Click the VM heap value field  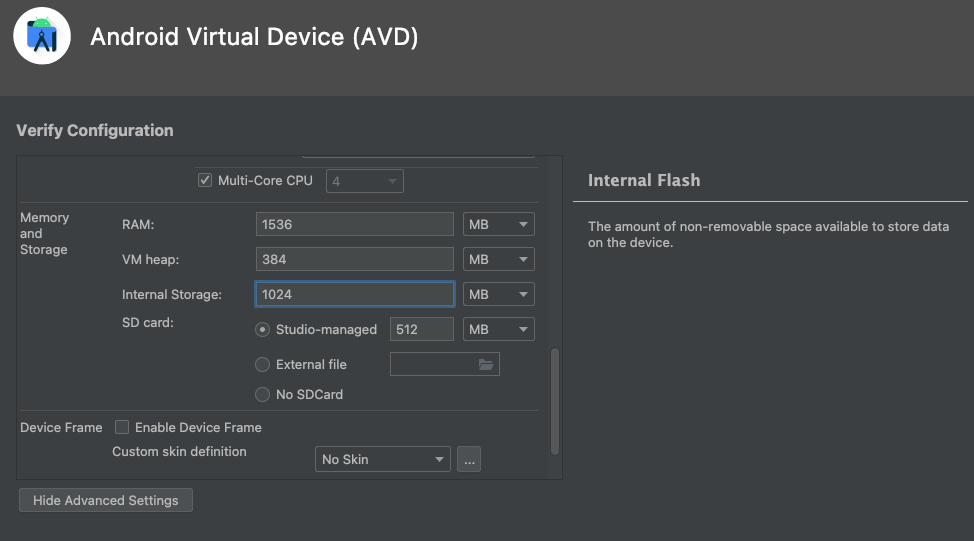(x=354, y=260)
